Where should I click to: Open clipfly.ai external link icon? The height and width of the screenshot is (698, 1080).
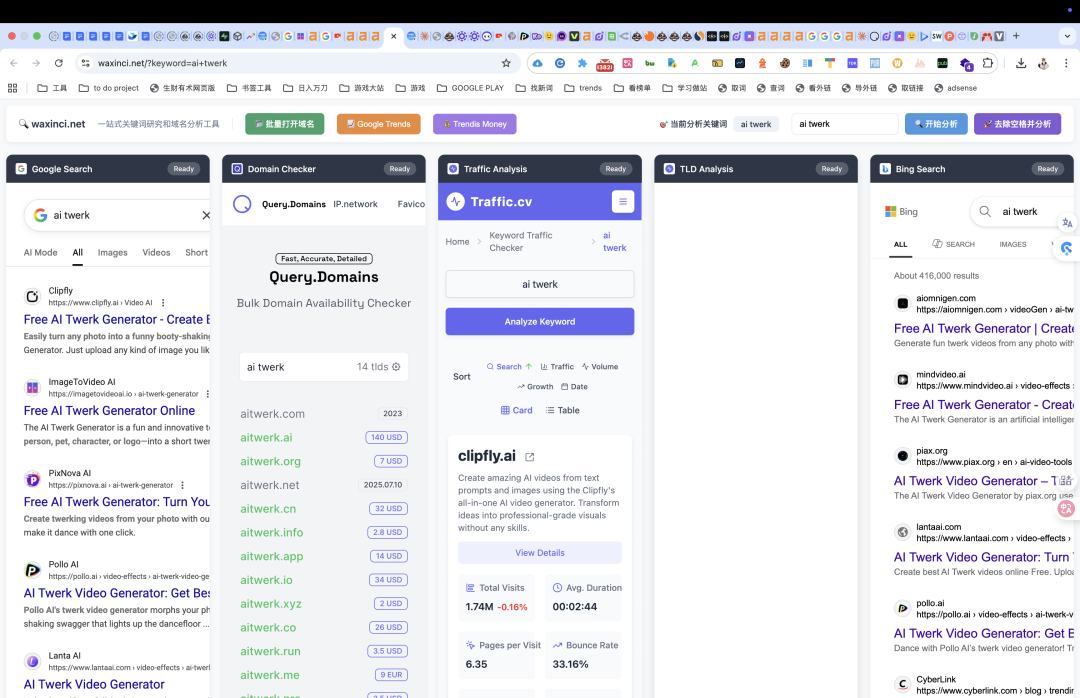[x=530, y=456]
